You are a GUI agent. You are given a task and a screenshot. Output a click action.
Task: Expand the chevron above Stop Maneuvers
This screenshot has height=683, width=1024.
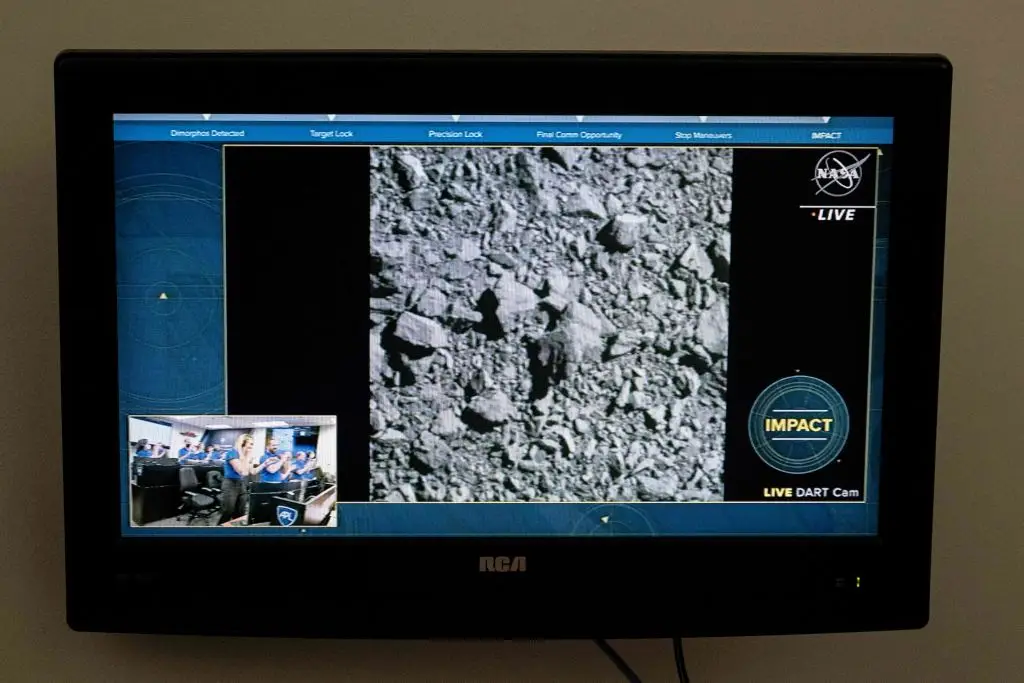pyautogui.click(x=705, y=118)
